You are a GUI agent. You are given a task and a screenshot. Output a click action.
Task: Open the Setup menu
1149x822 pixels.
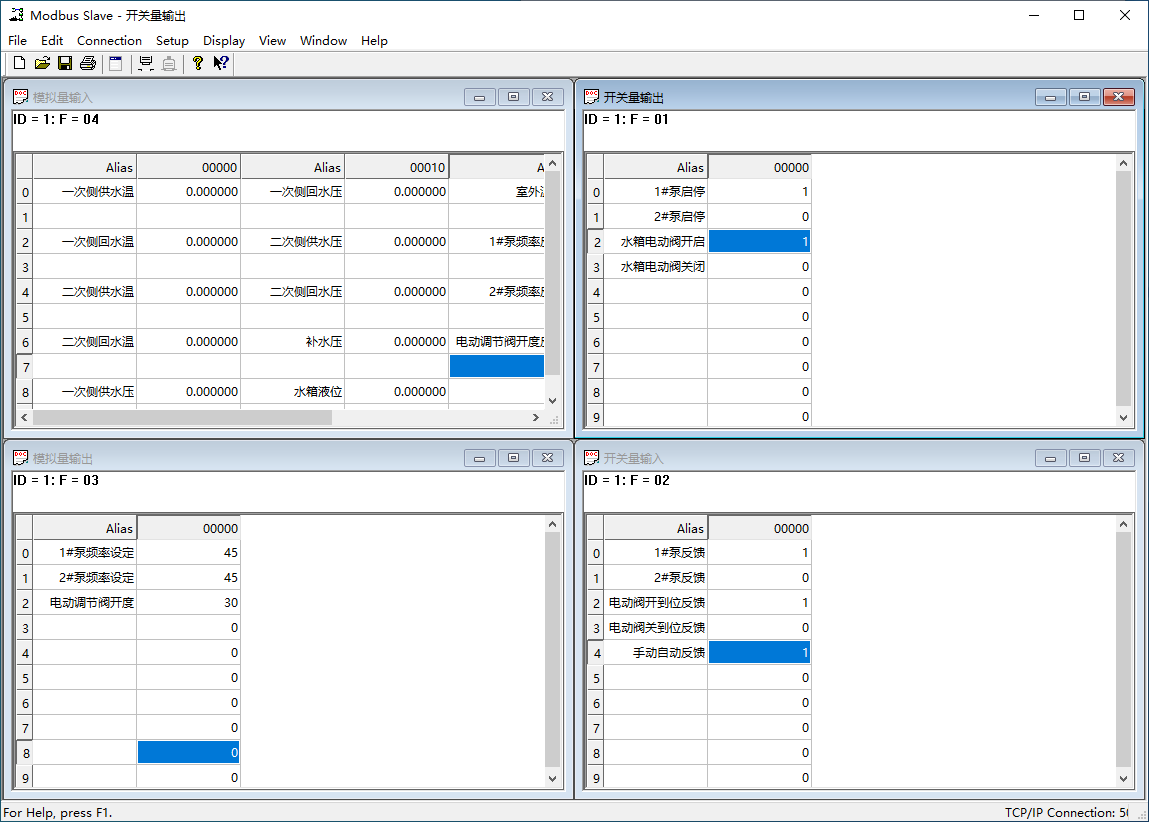(x=172, y=40)
